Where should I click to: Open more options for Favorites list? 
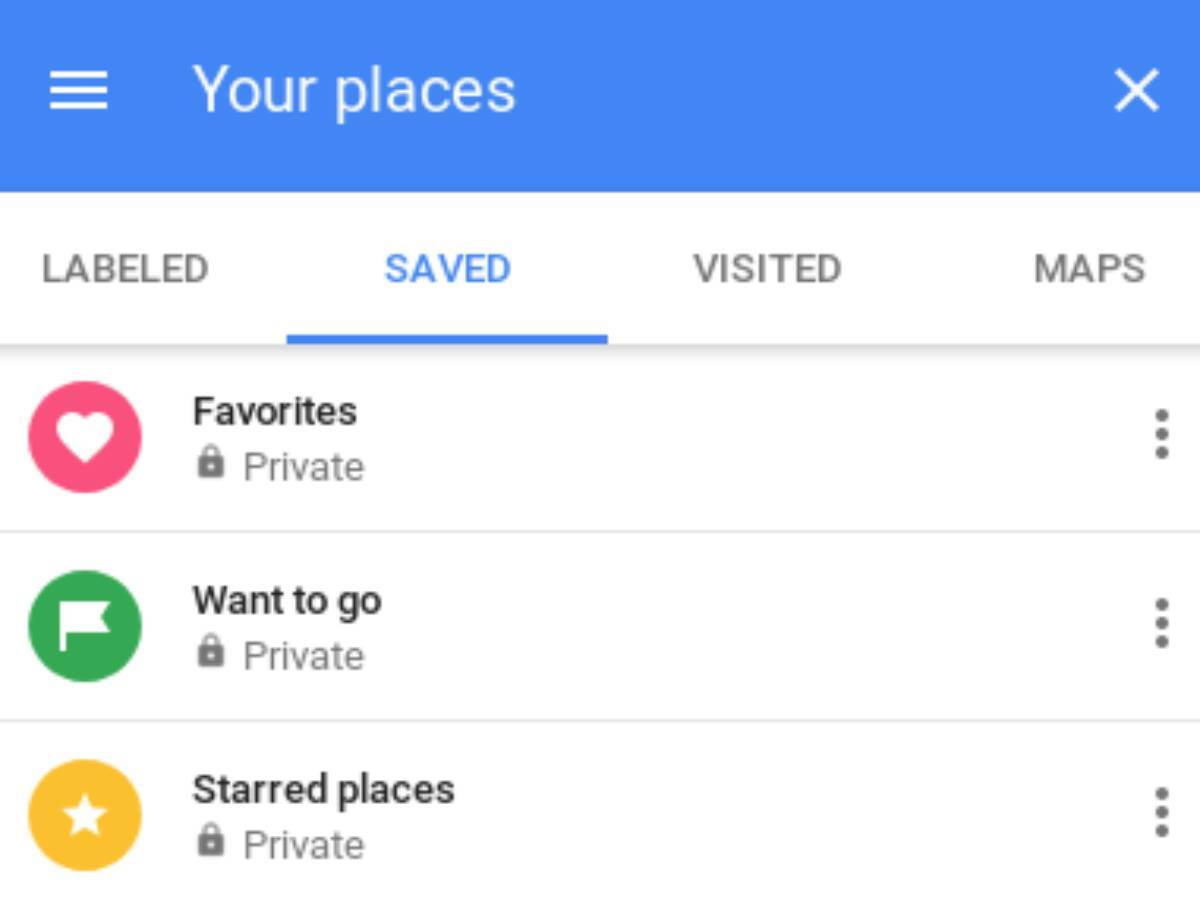[1161, 434]
